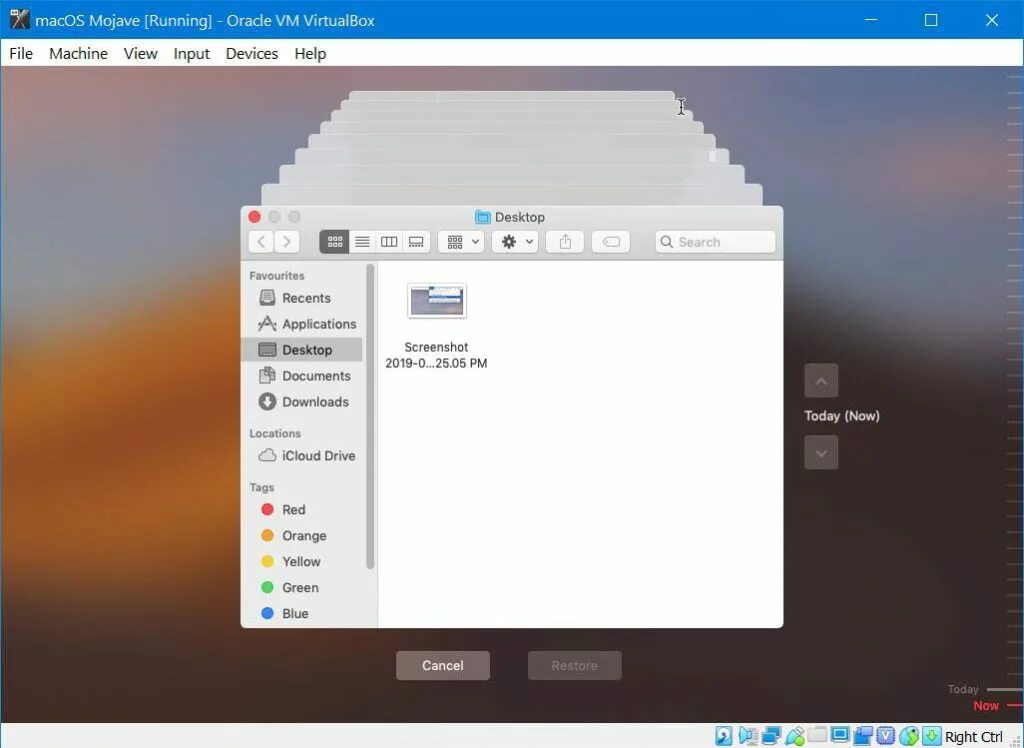Click the virtualization CPU status icon
Image resolution: width=1024 pixels, height=748 pixels.
click(x=886, y=736)
